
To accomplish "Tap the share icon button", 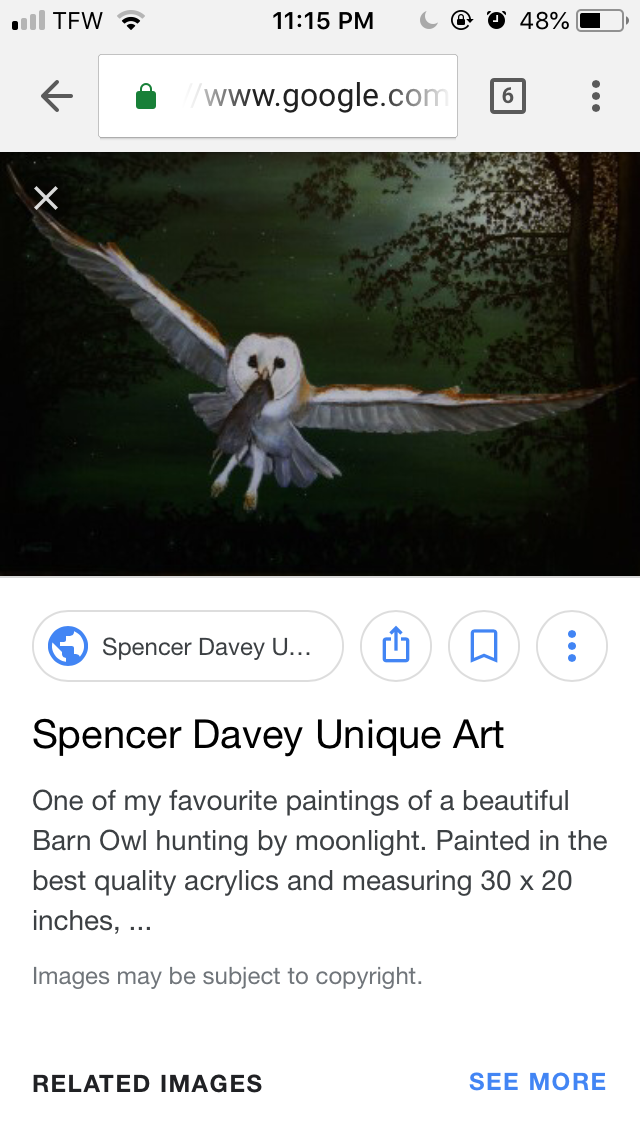I will pyautogui.click(x=396, y=646).
